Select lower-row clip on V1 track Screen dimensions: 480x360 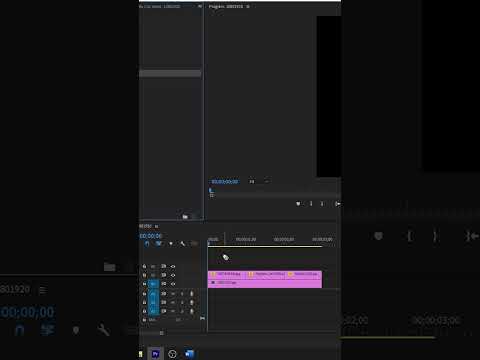click(x=265, y=283)
